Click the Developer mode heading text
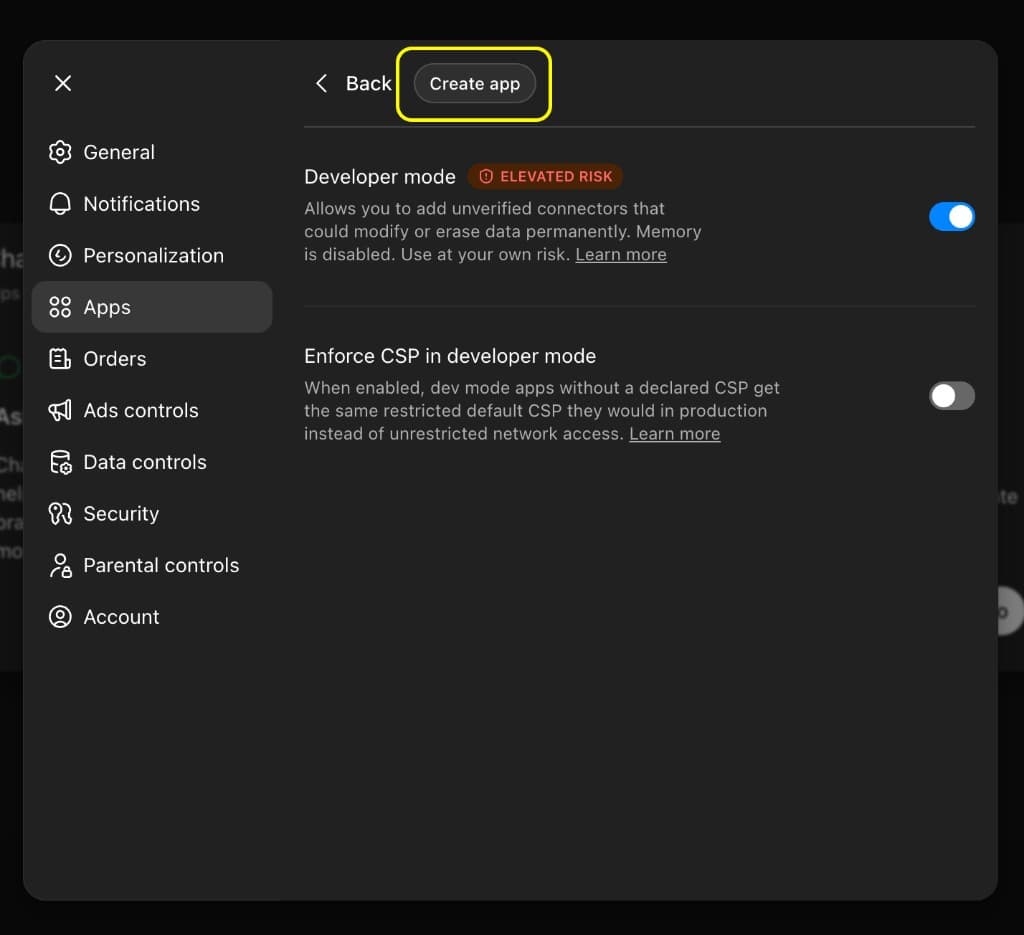The width and height of the screenshot is (1024, 935). coord(379,177)
